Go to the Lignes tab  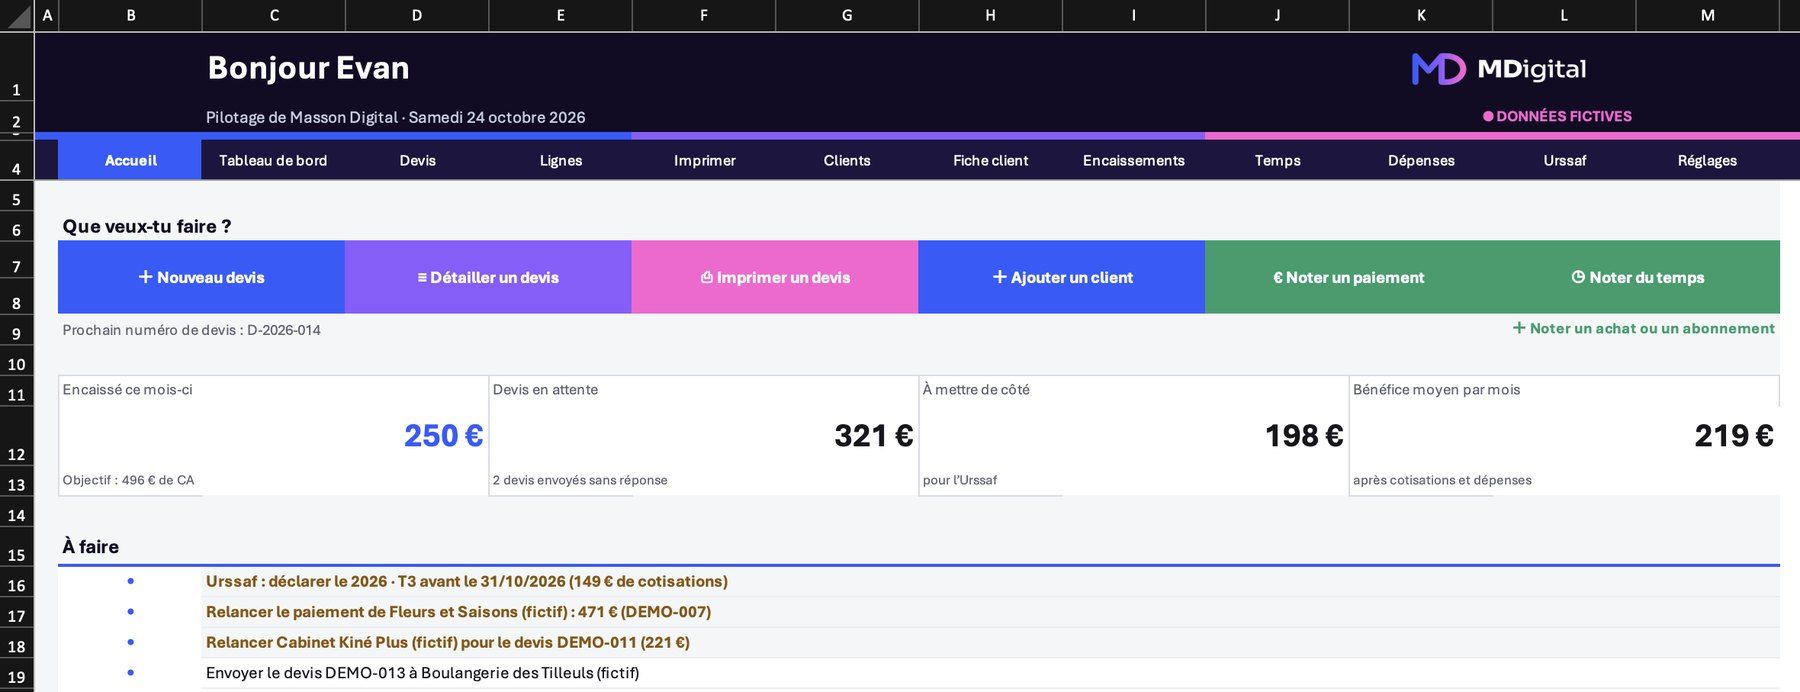pyautogui.click(x=560, y=160)
